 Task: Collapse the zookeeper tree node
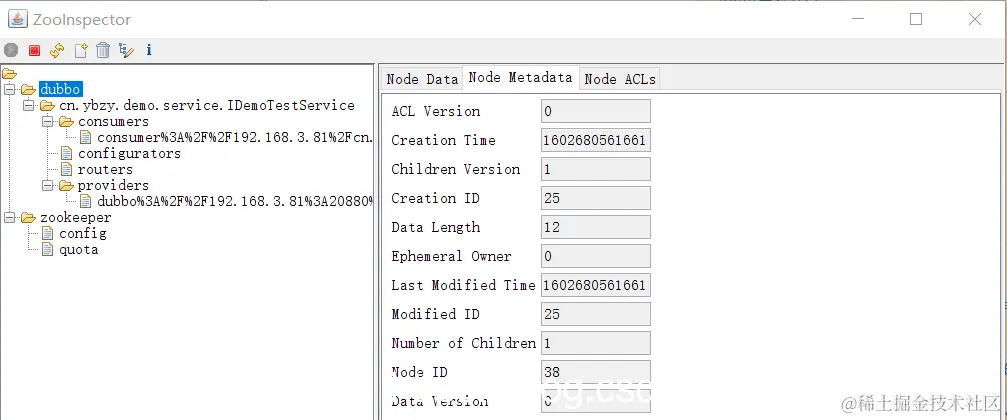[10, 218]
